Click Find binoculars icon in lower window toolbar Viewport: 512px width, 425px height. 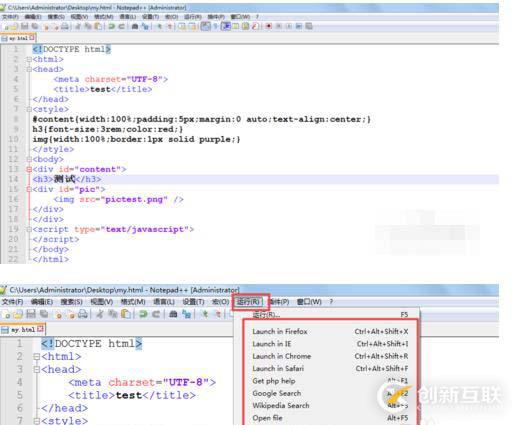coord(173,314)
